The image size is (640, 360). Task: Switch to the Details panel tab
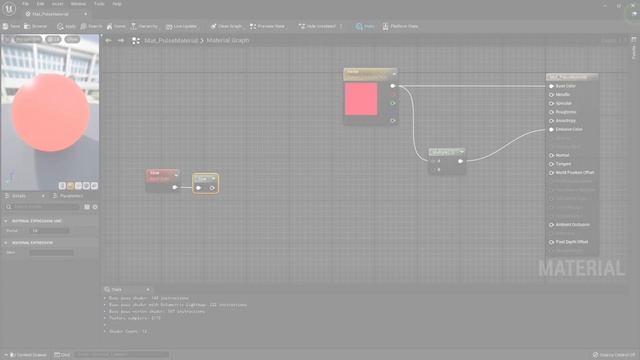tap(18, 196)
